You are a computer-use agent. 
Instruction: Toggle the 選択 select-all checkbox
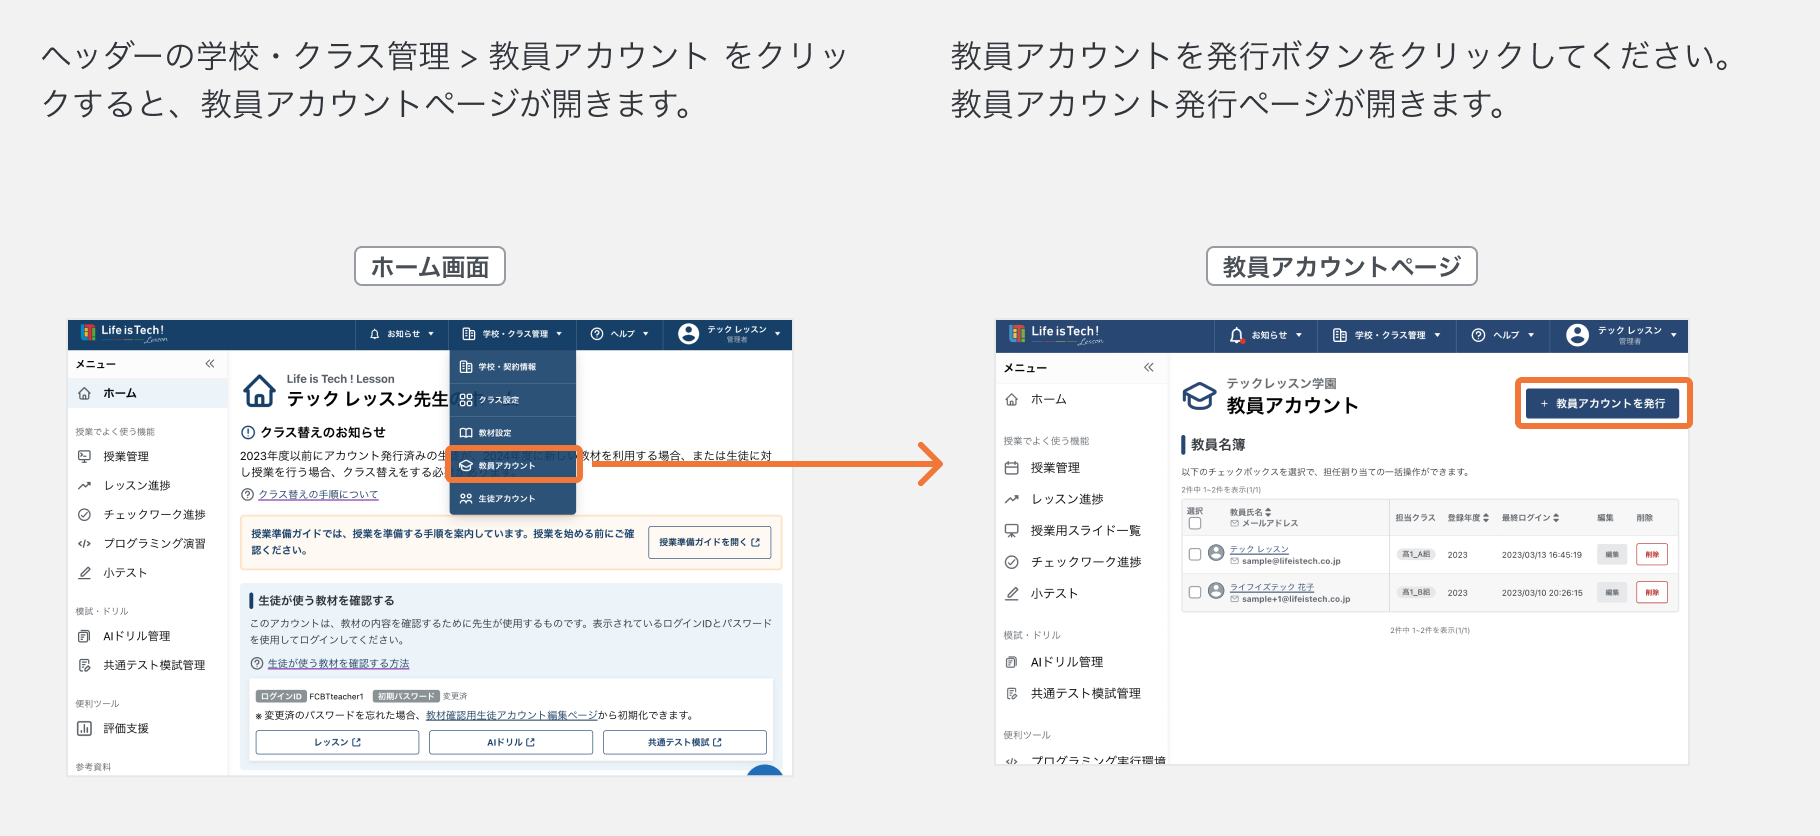coord(1194,523)
